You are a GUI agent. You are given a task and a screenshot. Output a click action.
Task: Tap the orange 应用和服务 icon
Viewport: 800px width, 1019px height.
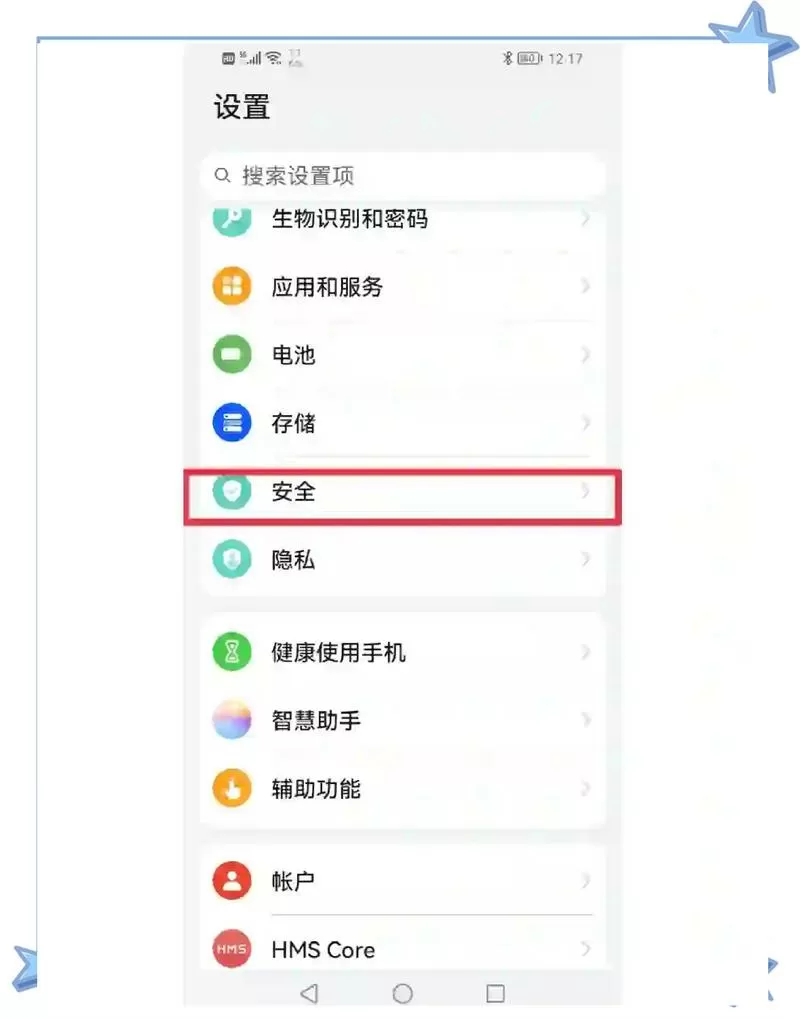(x=231, y=287)
